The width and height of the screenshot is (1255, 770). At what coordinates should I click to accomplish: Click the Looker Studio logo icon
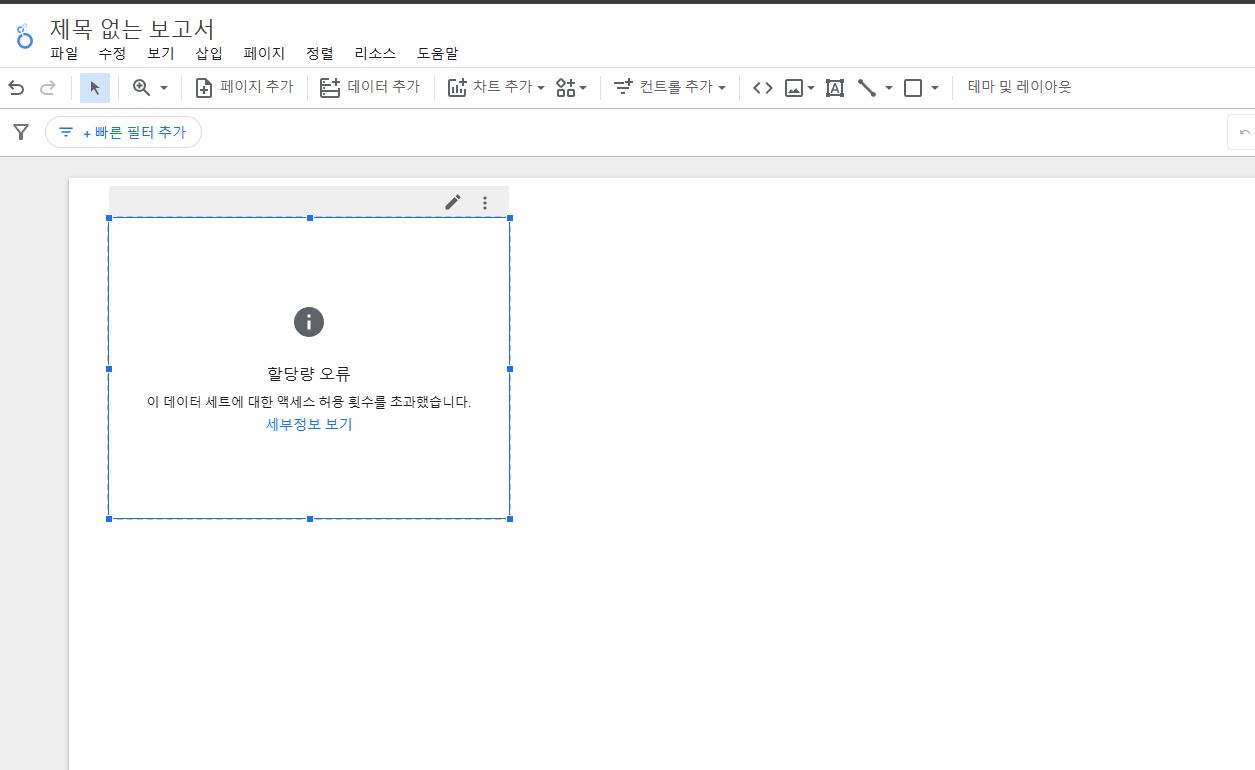point(25,38)
